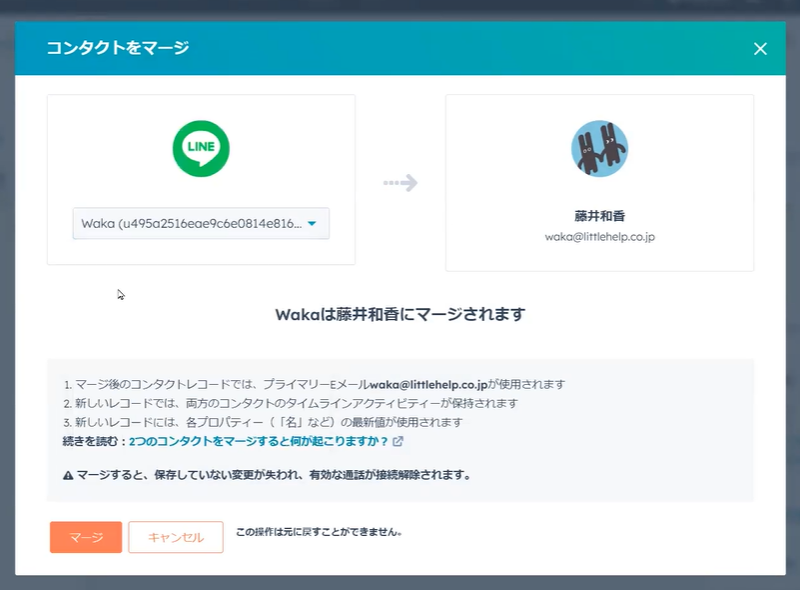The image size is (800, 590).
Task: Click the heading Wakaは藤井和香にマージされます
Action: [x=400, y=314]
